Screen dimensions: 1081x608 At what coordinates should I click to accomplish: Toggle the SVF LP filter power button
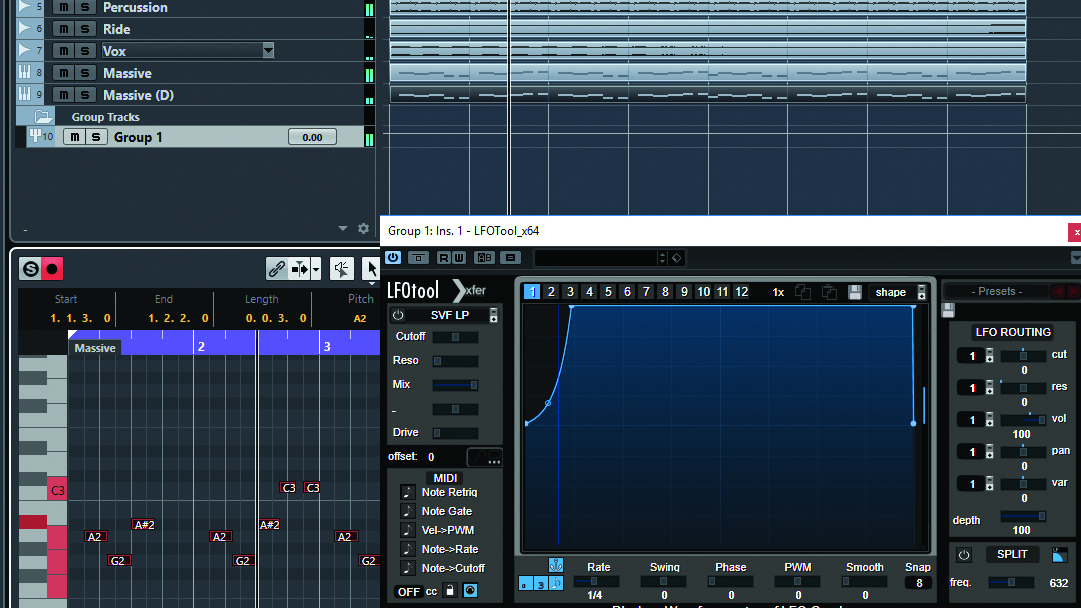coord(398,315)
